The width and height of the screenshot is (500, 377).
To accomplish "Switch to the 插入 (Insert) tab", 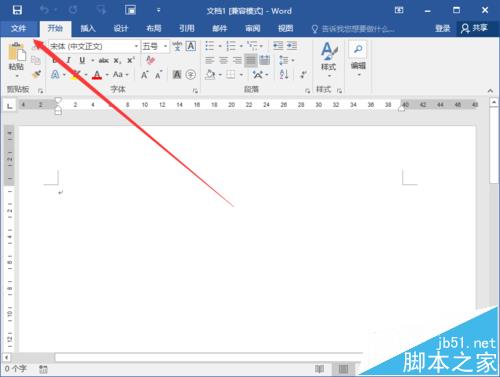I will tap(88, 28).
